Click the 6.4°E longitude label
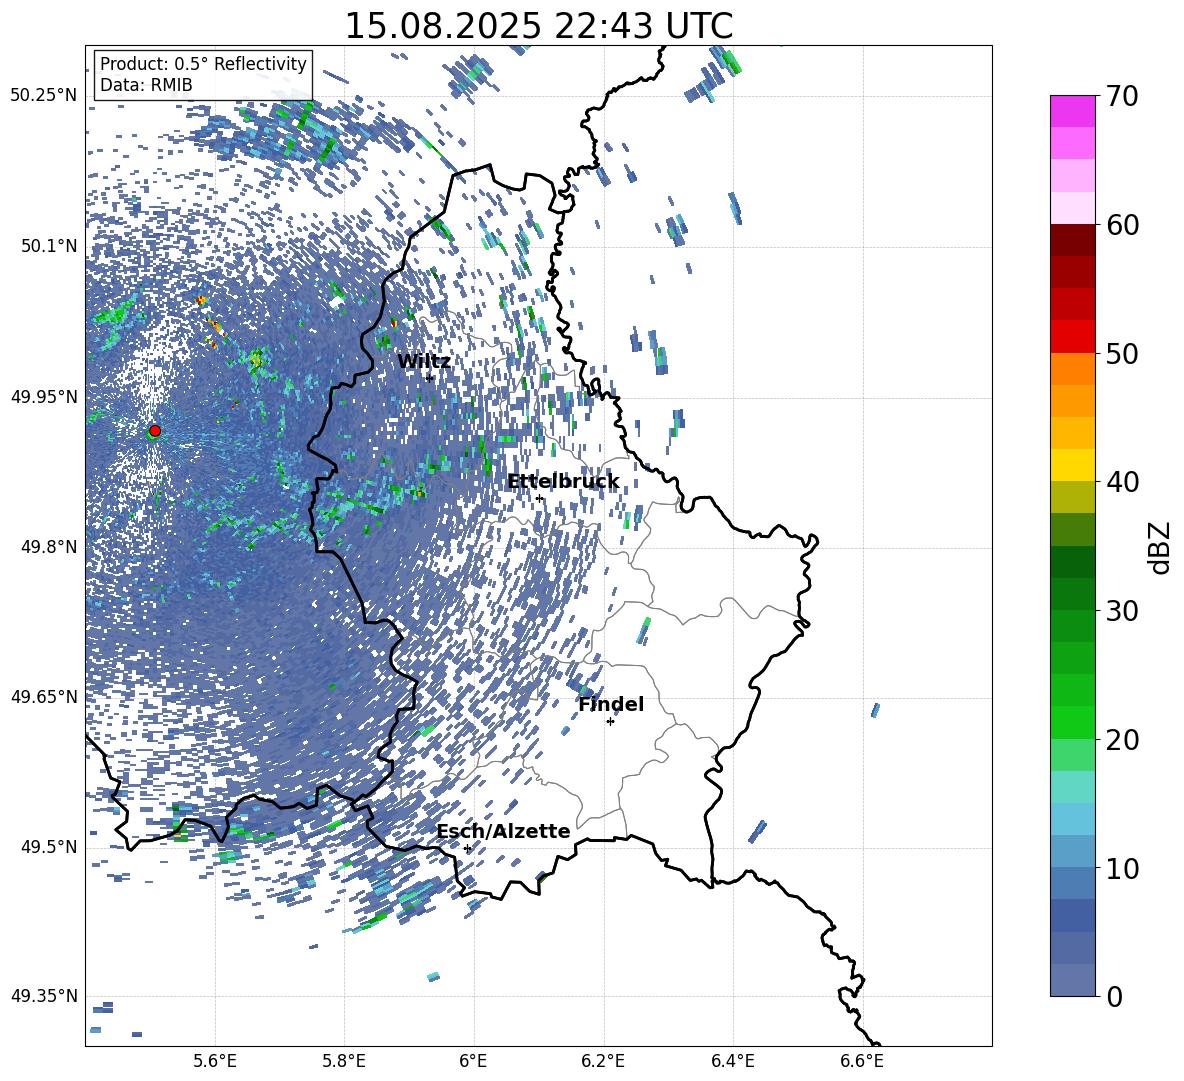This screenshot has width=1184, height=1081. coord(732,1061)
